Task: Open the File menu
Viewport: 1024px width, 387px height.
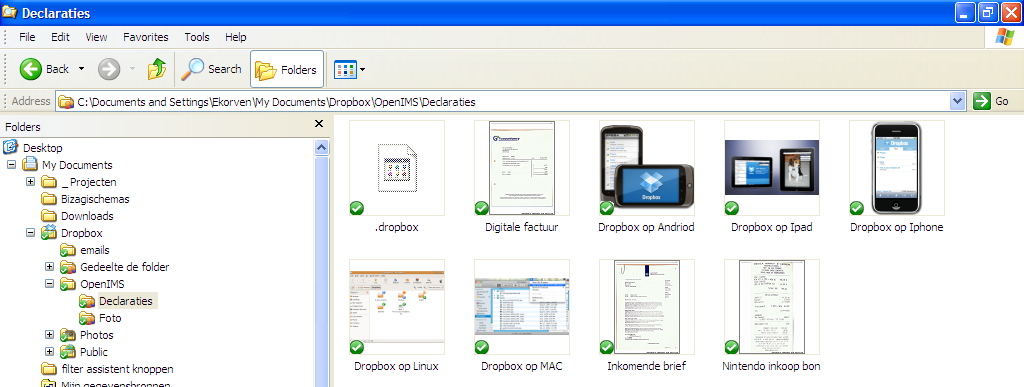Action: click(x=27, y=37)
